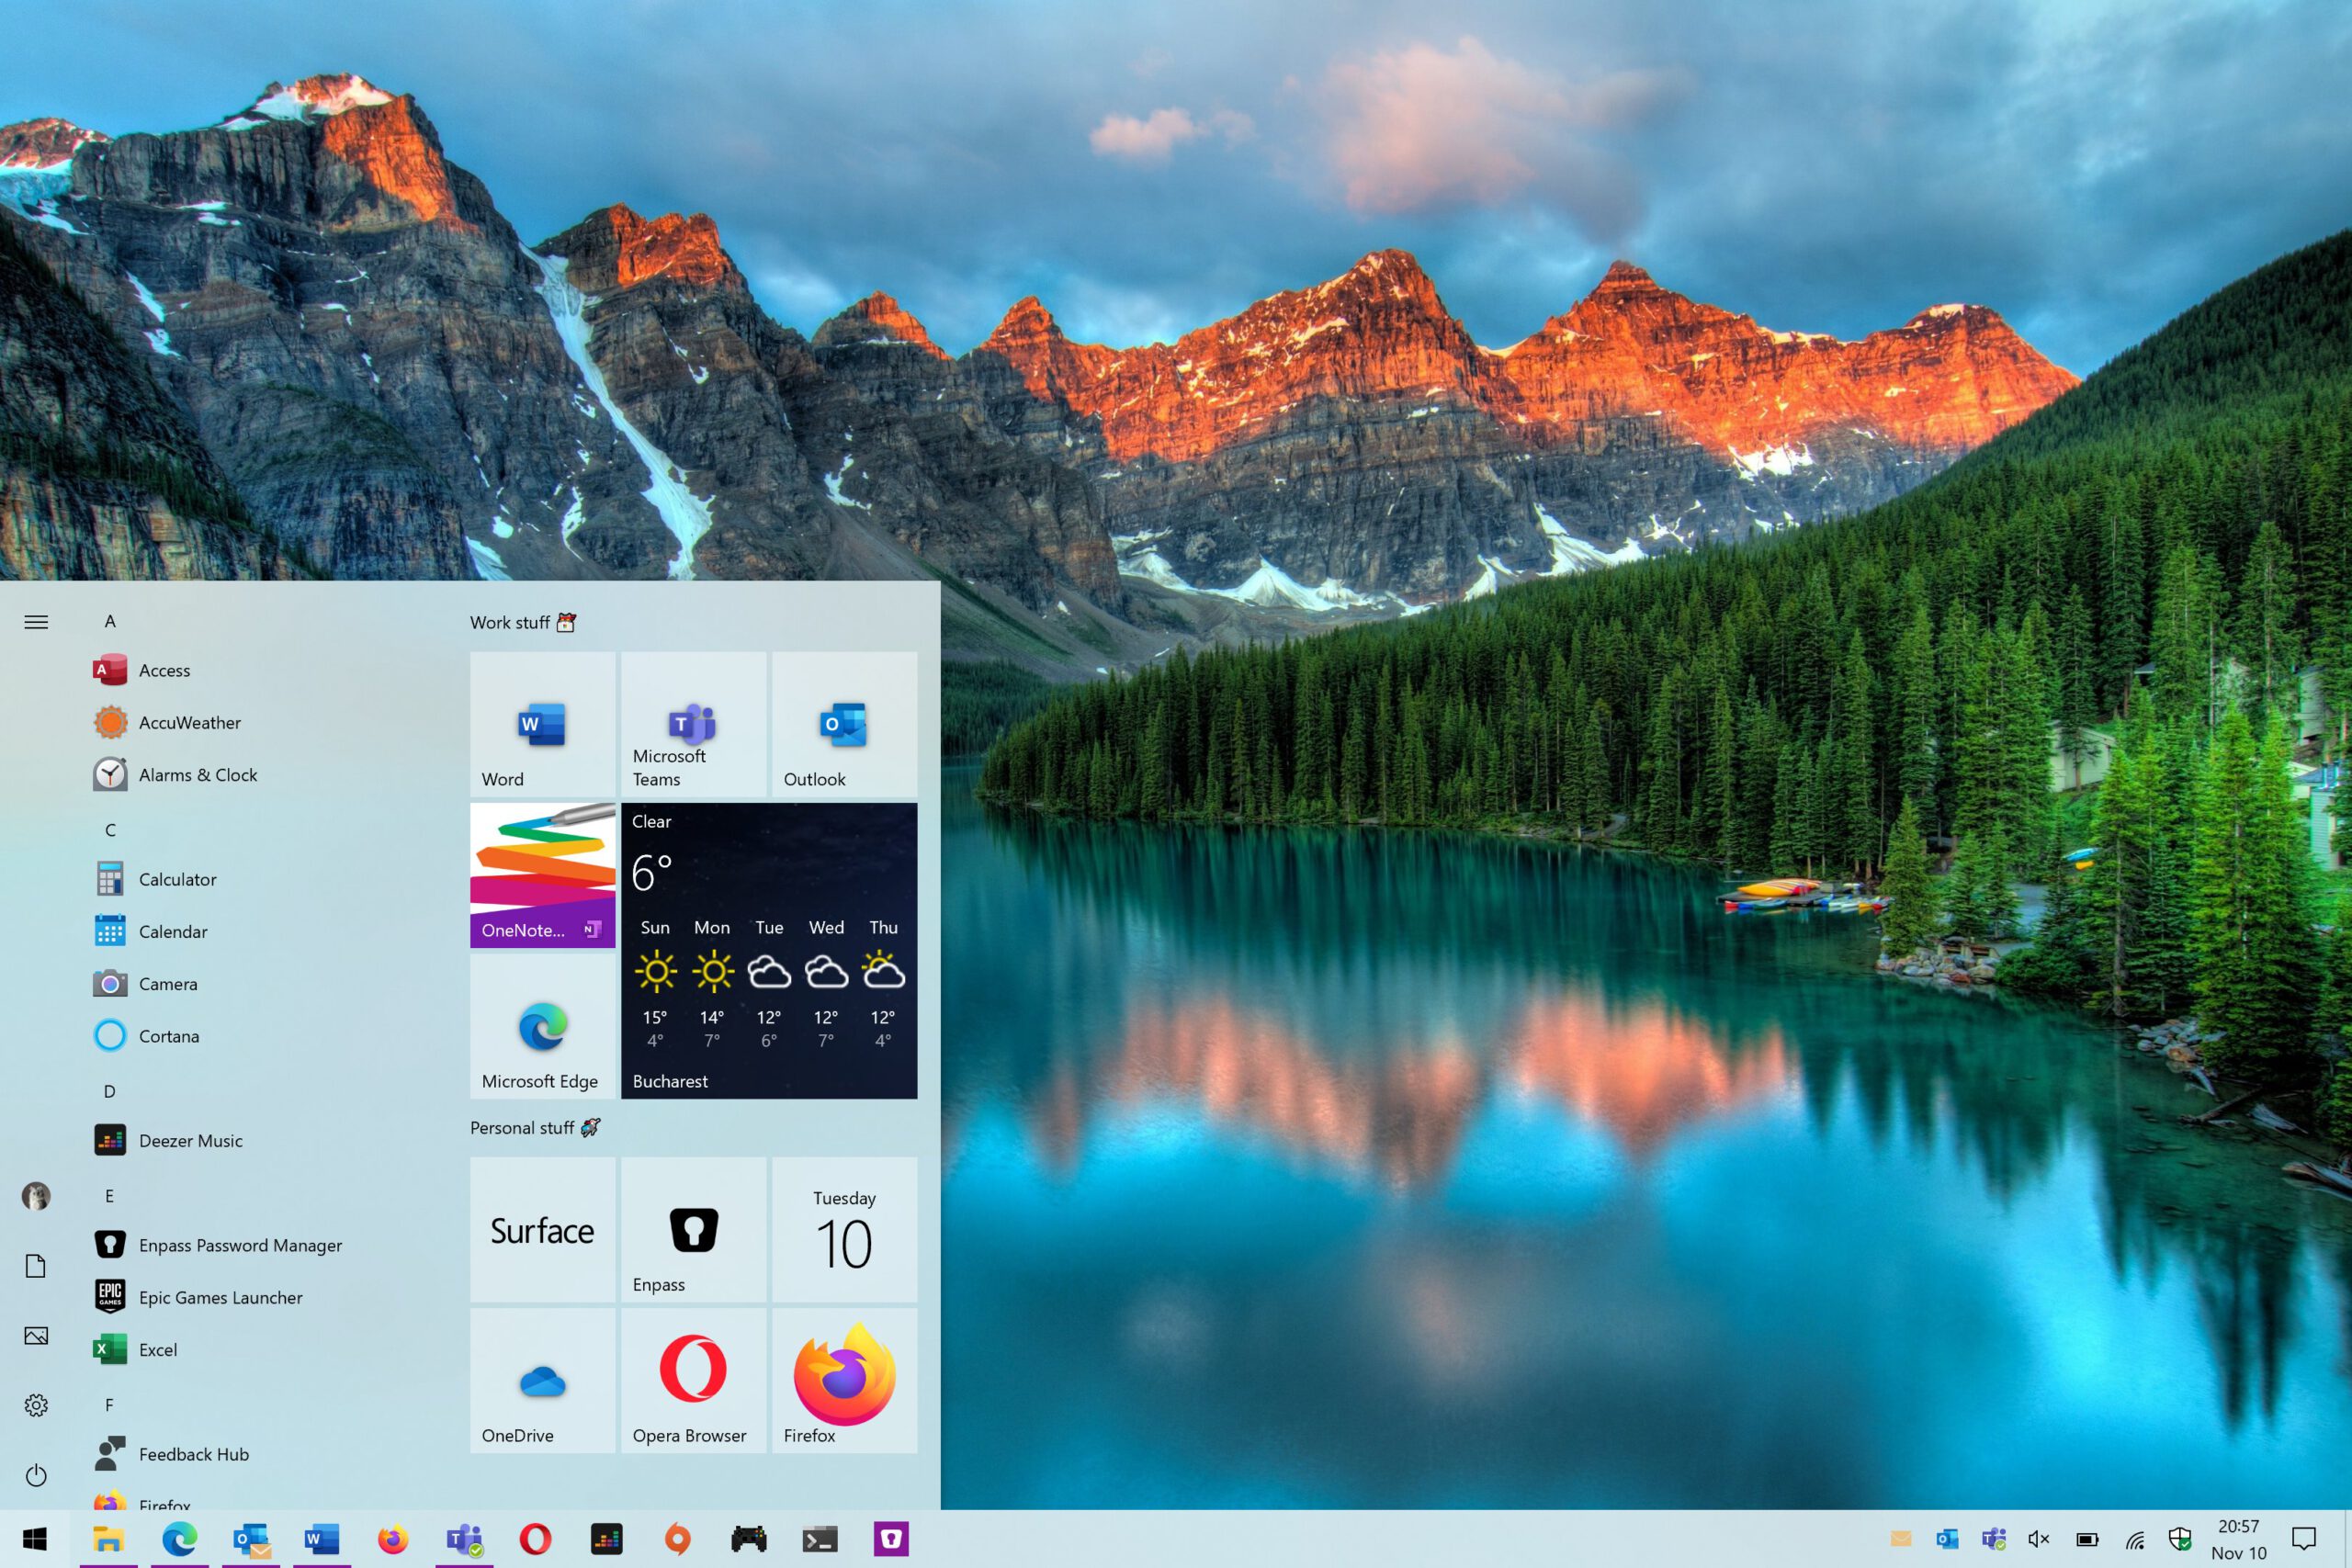Open the user account picture
2352x1568 pixels.
[x=36, y=1196]
